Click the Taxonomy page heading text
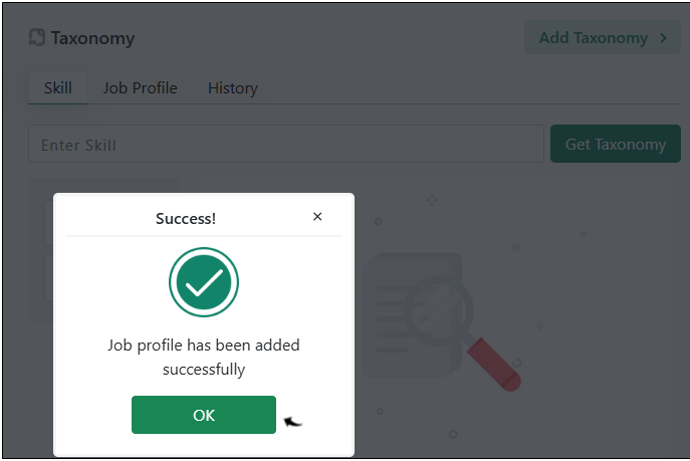The height and width of the screenshot is (461, 690). click(x=93, y=38)
